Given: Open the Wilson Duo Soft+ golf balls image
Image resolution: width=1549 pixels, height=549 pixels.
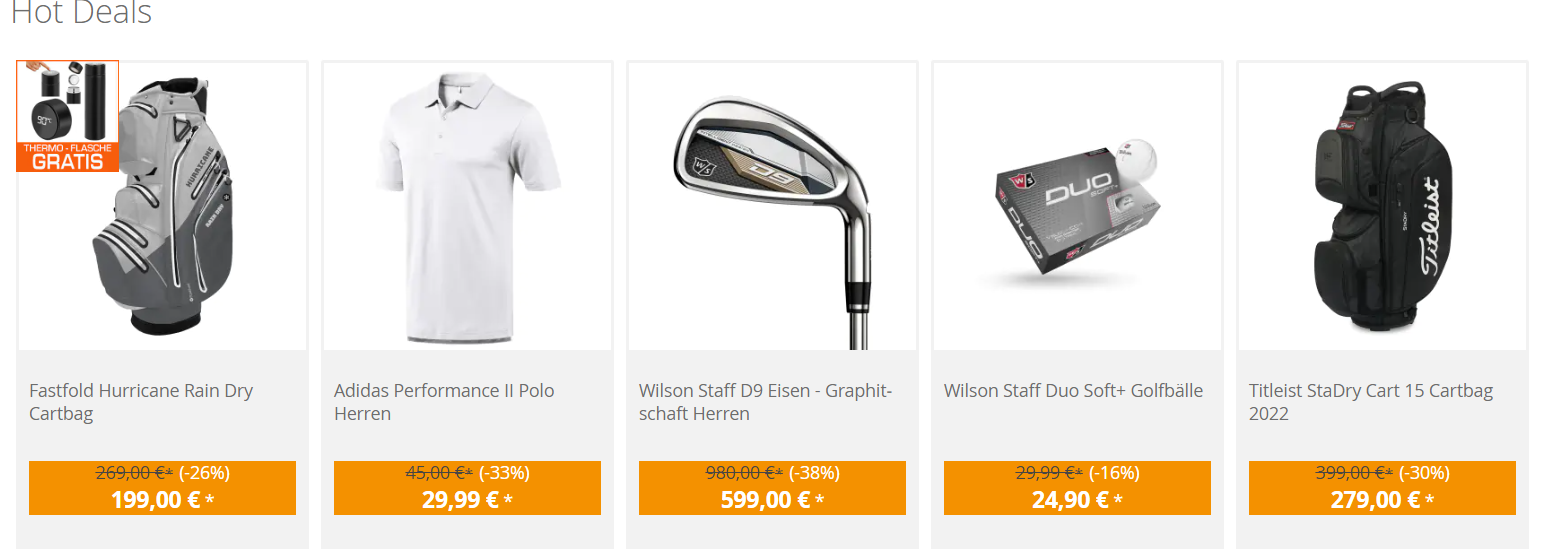Looking at the screenshot, I should click(1077, 206).
